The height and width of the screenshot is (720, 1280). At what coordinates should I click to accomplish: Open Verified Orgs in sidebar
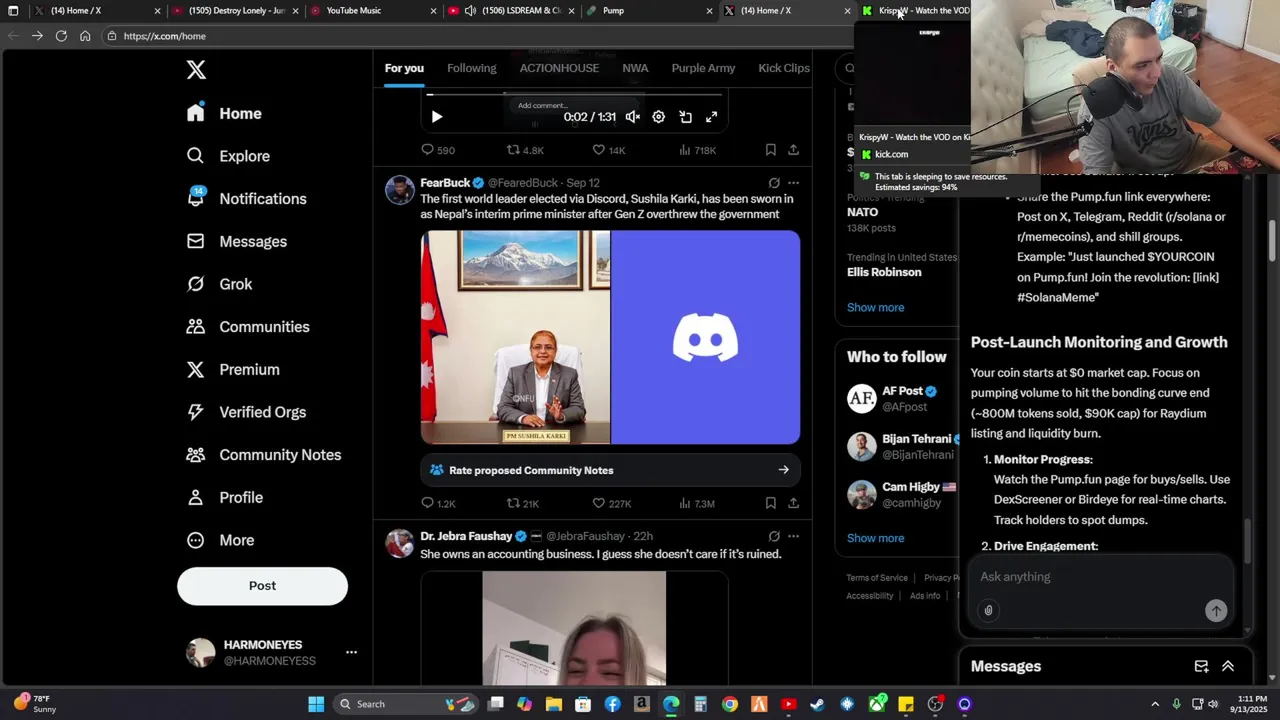tap(246, 412)
